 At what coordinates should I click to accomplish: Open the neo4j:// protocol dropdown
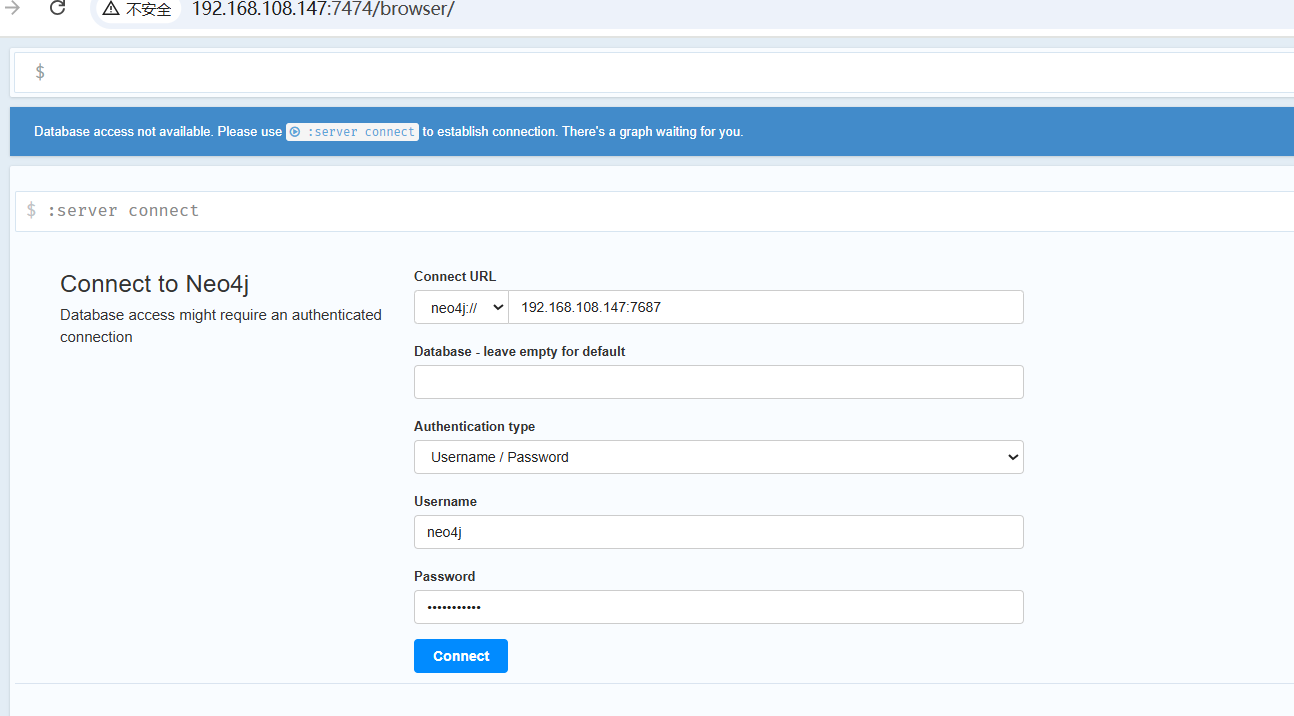point(461,307)
